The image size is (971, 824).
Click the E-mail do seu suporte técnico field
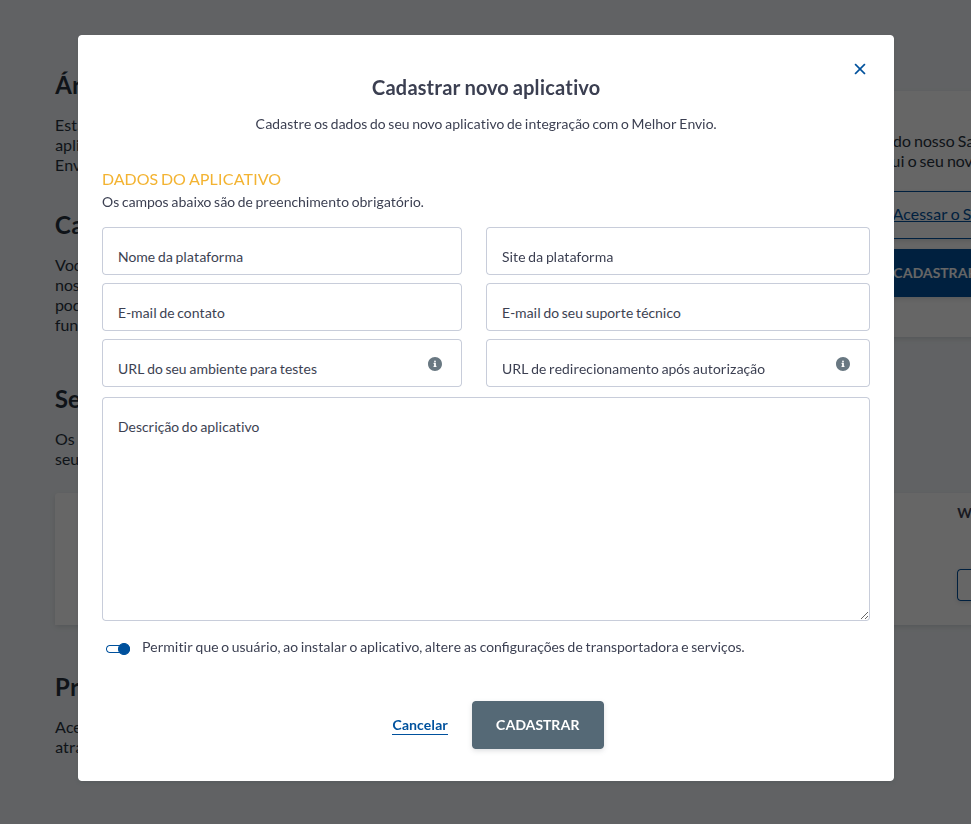[677, 307]
